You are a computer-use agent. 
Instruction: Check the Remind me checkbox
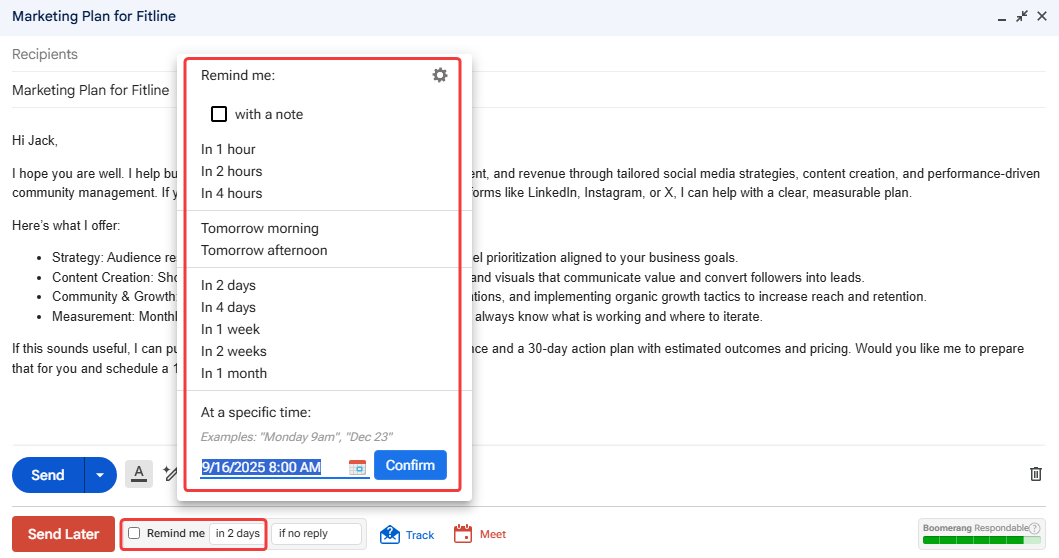coord(134,533)
